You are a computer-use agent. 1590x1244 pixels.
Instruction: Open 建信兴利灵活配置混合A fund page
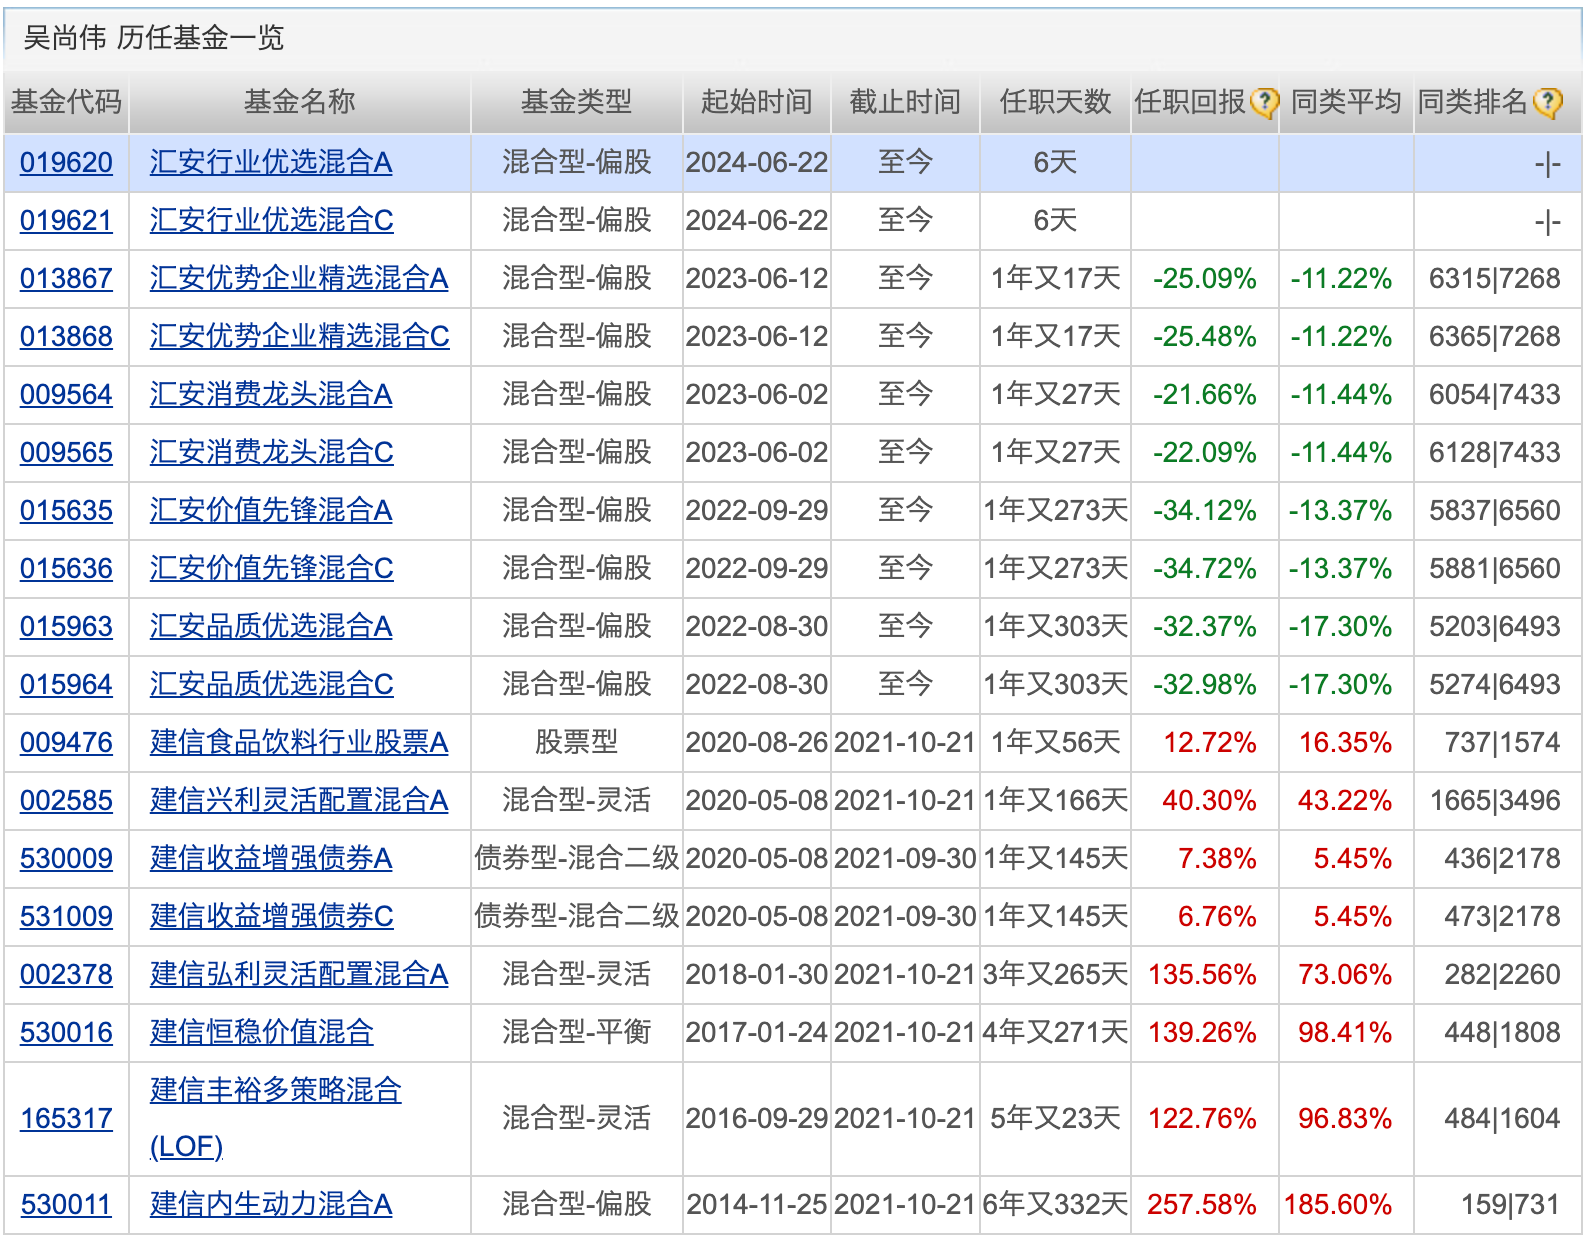click(x=299, y=800)
